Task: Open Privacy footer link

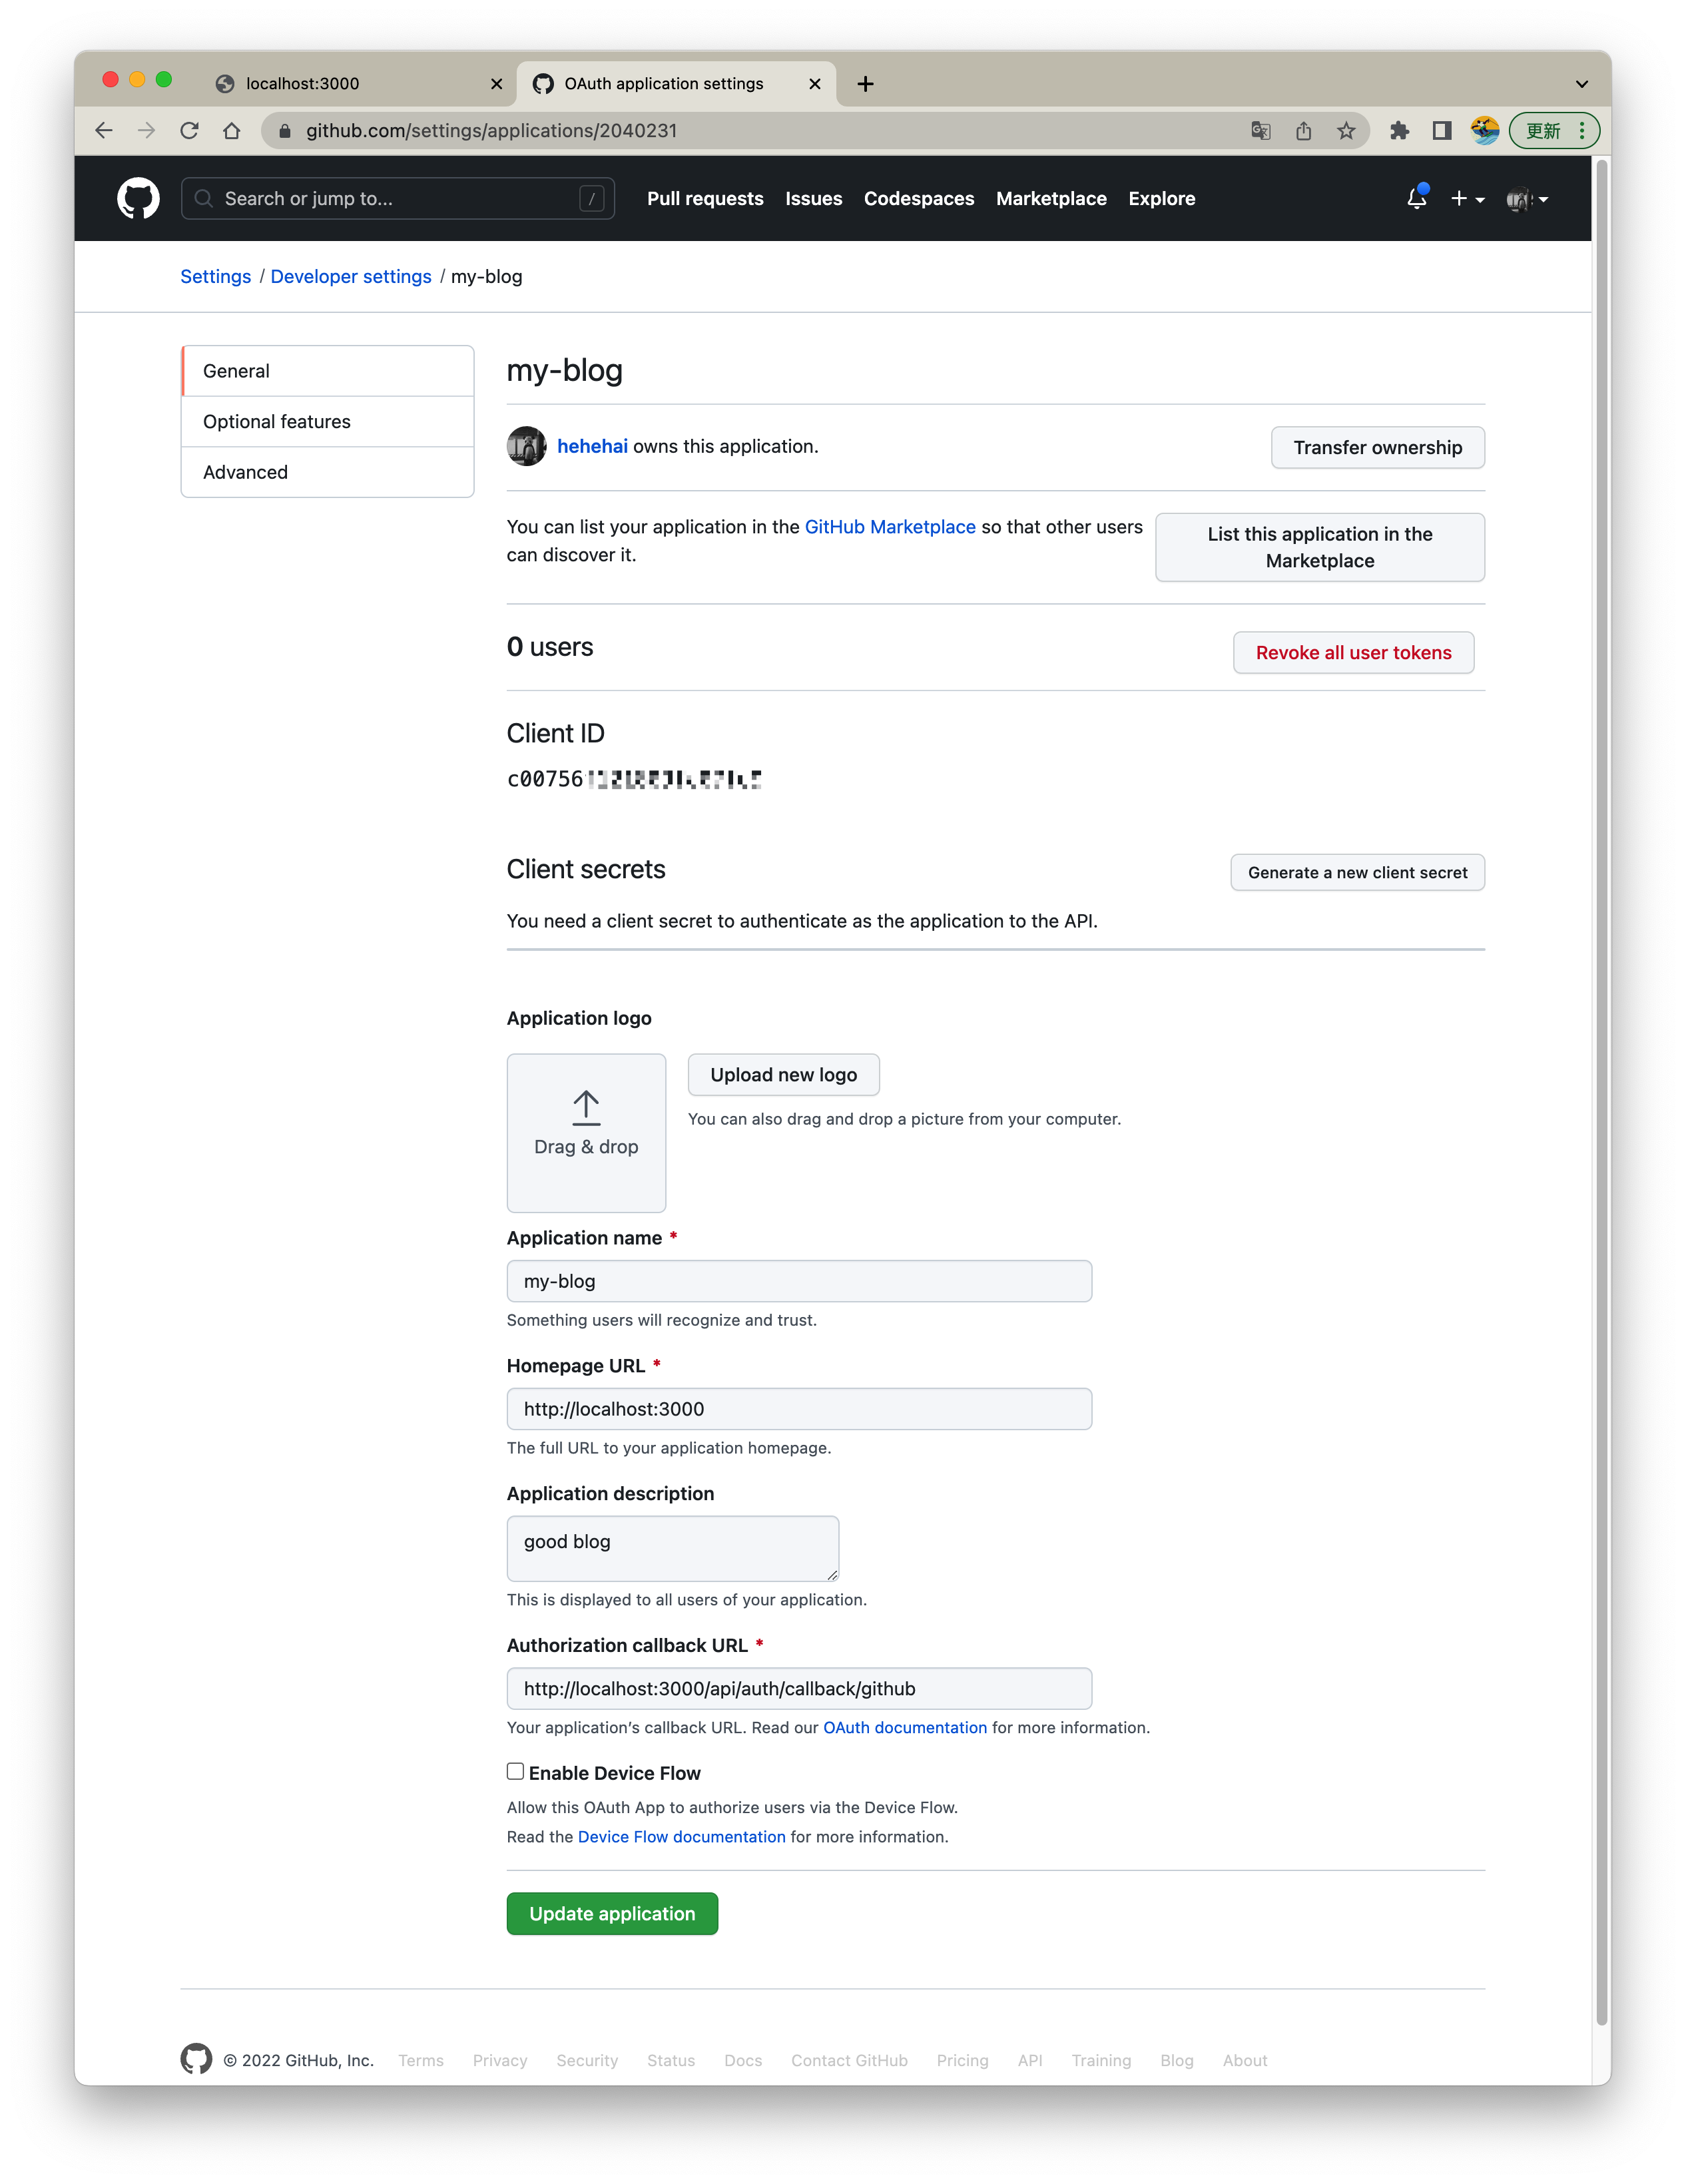Action: 500,2060
